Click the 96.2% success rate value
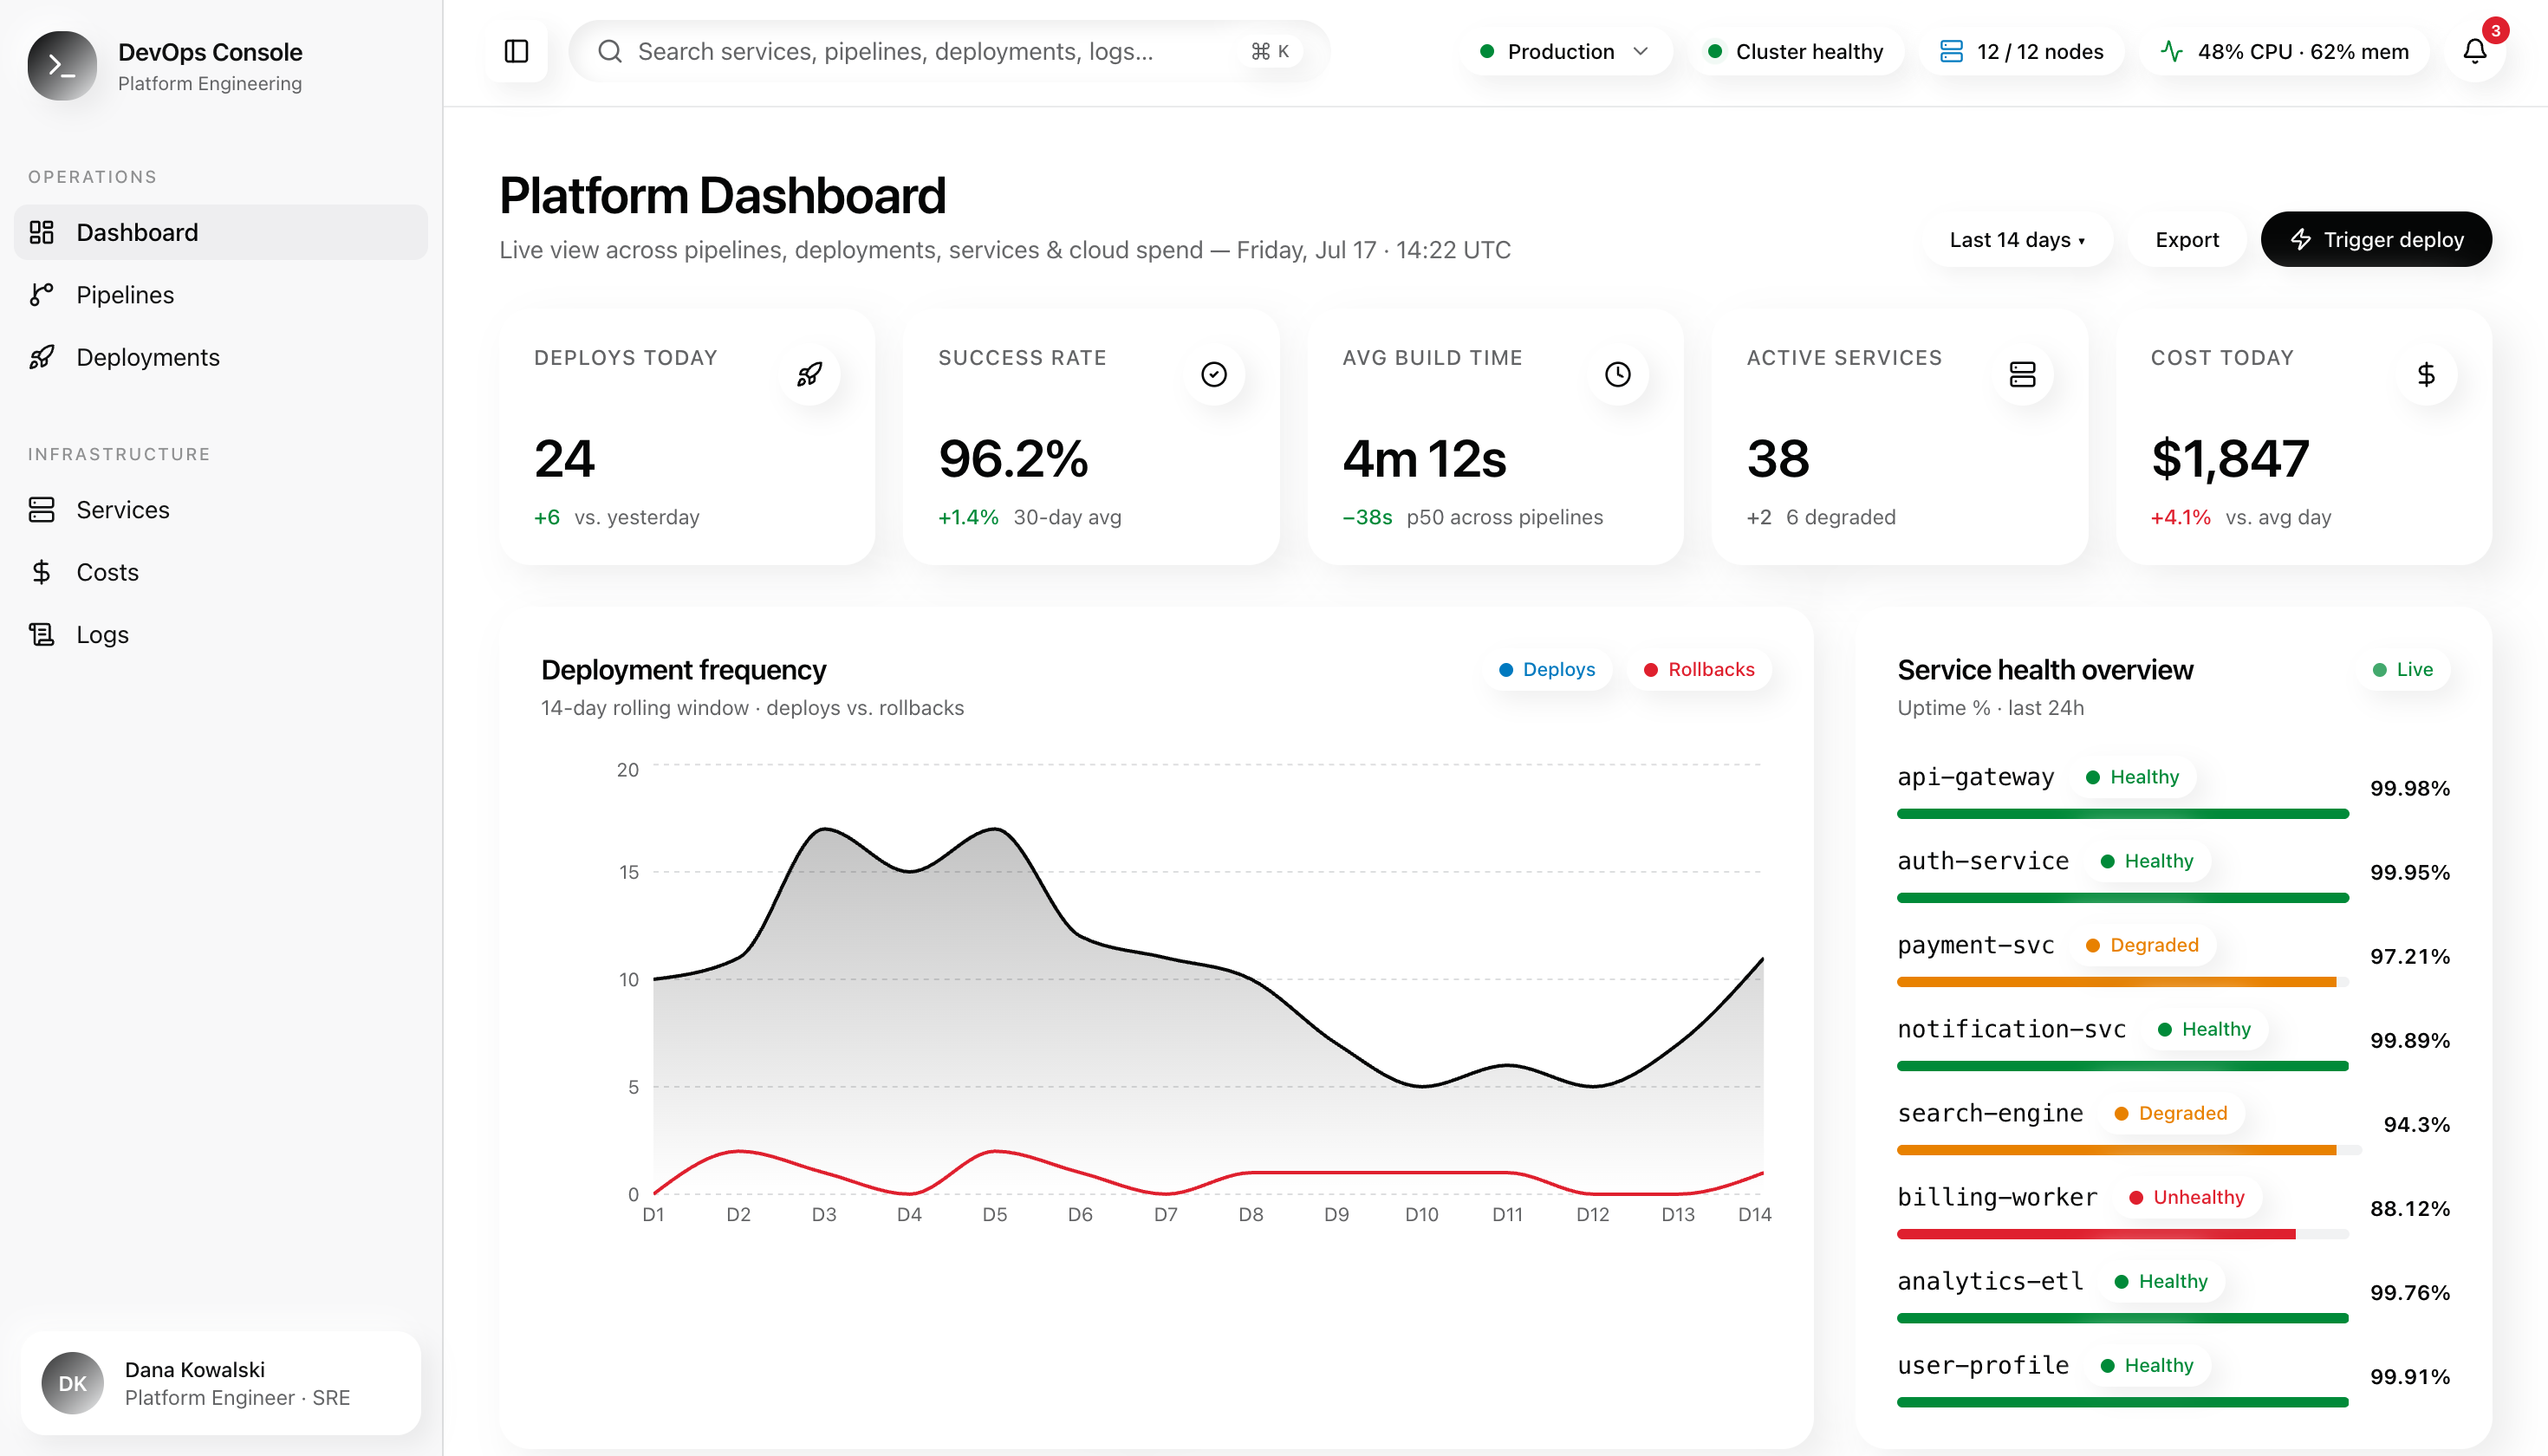The width and height of the screenshot is (2548, 1456). click(1013, 459)
